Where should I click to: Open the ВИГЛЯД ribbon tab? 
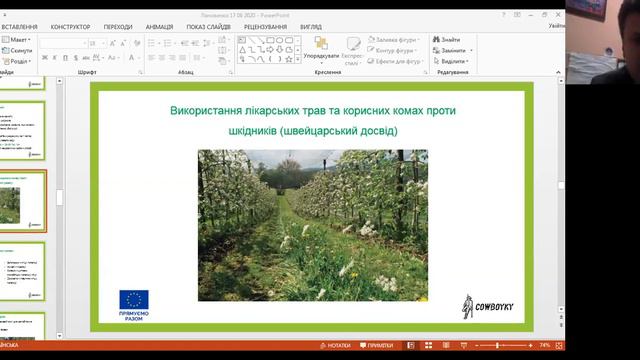point(311,27)
